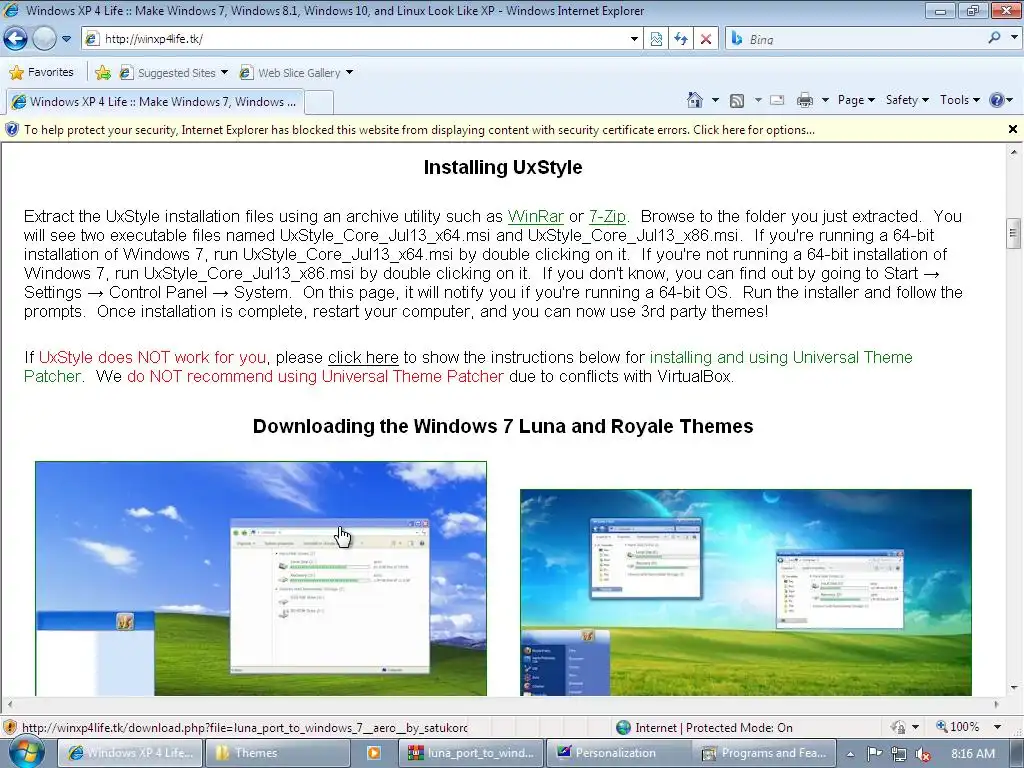
Task: Click the status bar warning shield icon
Action: (x=10, y=727)
